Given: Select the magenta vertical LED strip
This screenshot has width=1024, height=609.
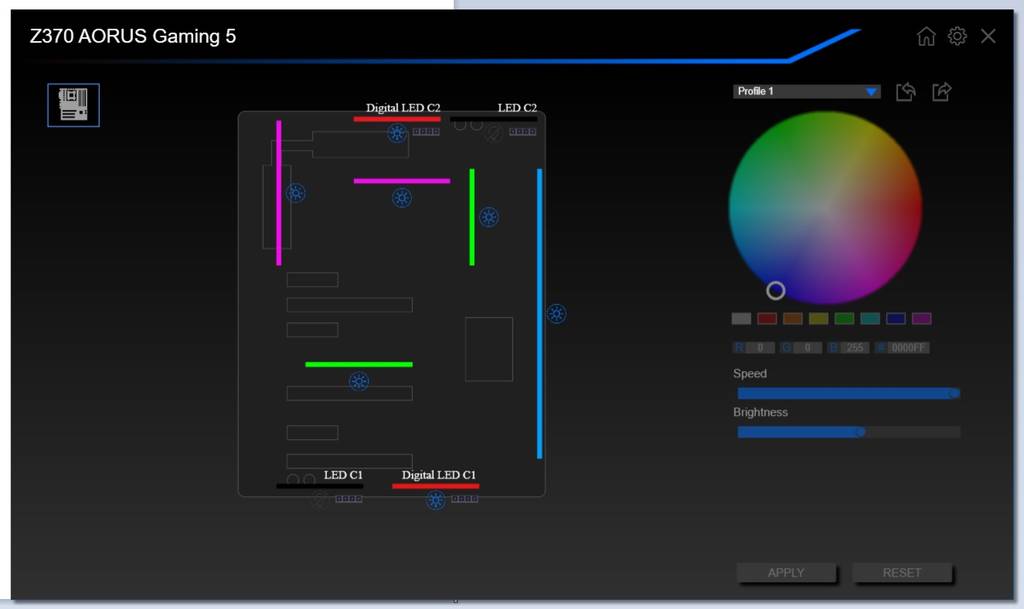Looking at the screenshot, I should pos(279,193).
